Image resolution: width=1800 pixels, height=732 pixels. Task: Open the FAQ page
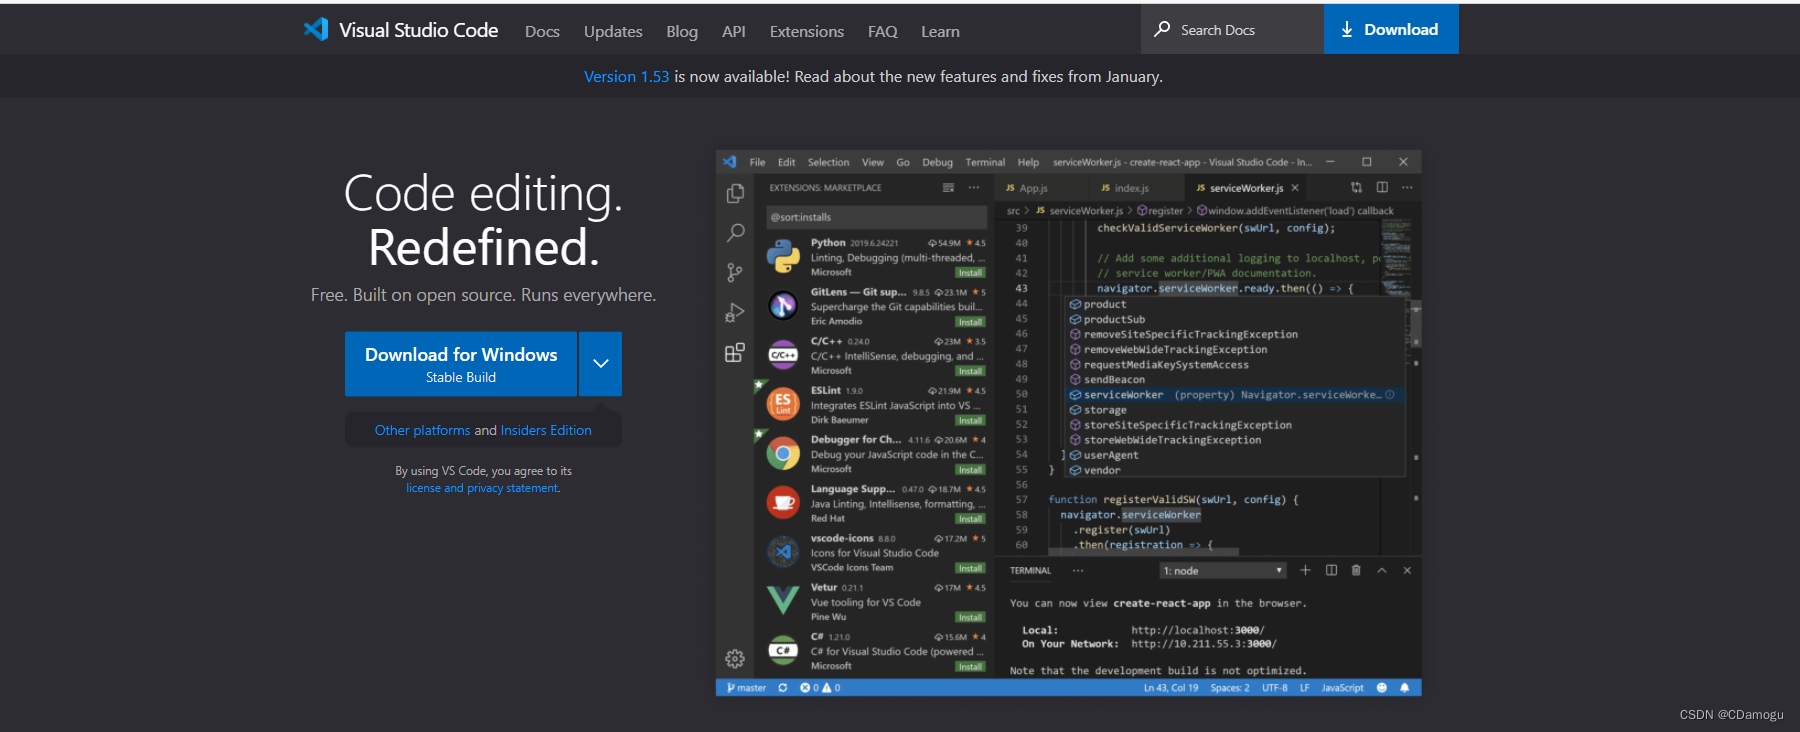pyautogui.click(x=883, y=31)
